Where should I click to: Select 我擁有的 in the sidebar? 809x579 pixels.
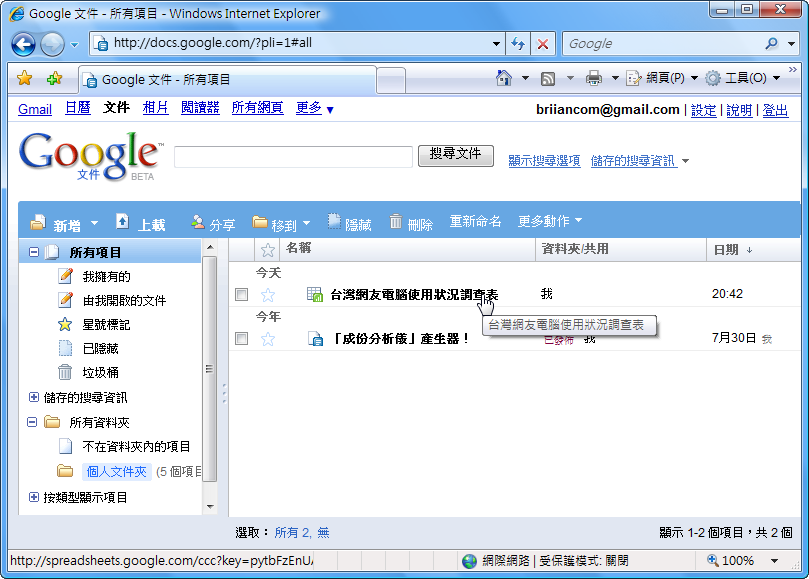coord(106,277)
